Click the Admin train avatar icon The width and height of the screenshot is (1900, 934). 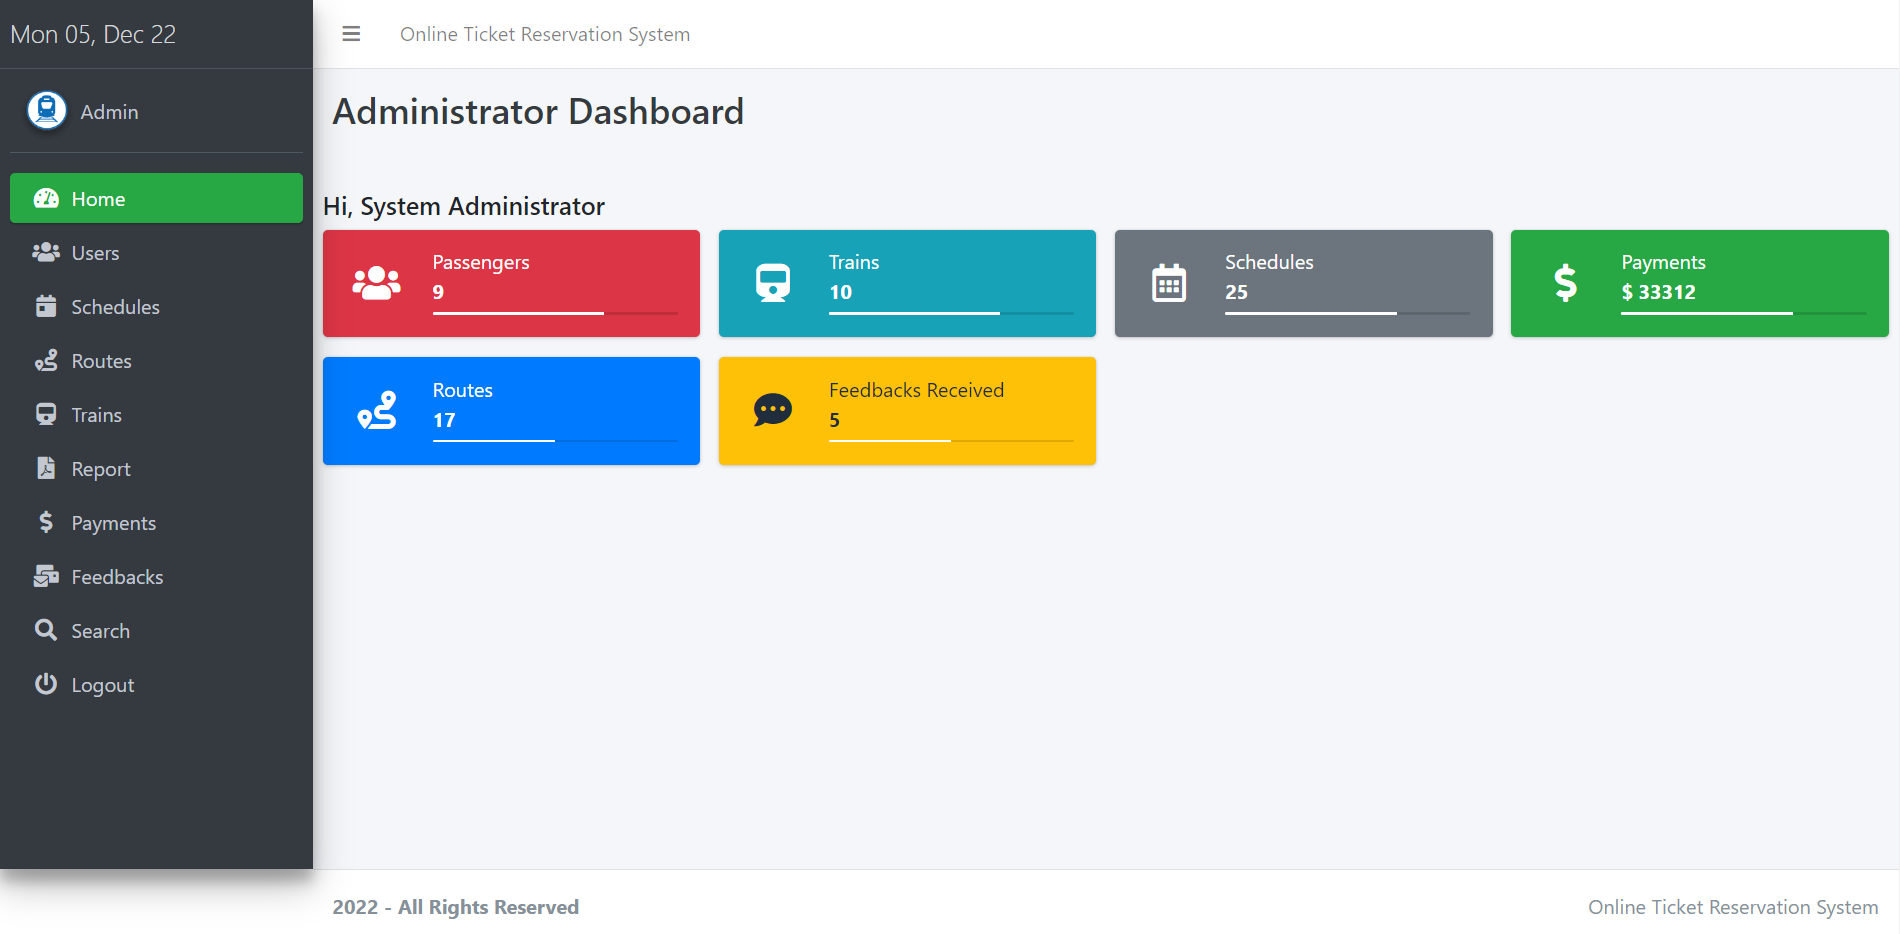[x=47, y=111]
